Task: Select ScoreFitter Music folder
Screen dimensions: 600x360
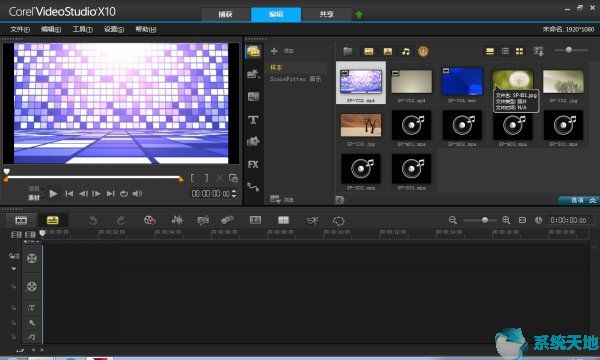Action: [x=296, y=79]
